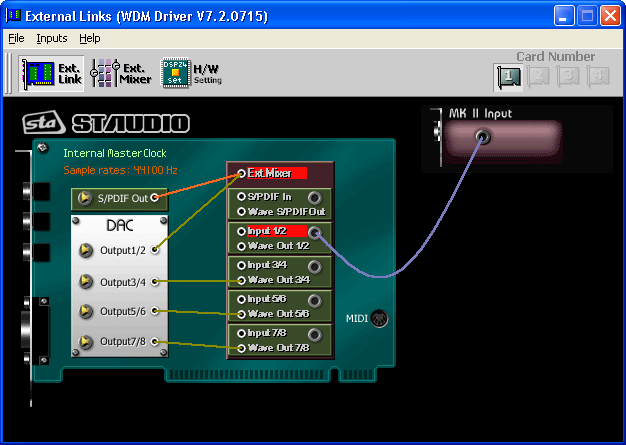Screen dimensions: 626x445
Task: Open the Help menu
Action: coord(90,38)
